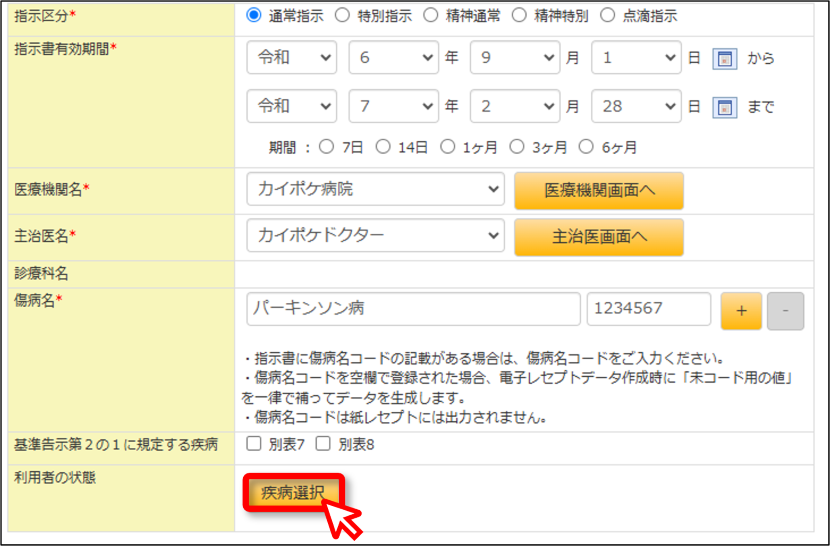Open the start era dropdown showing 令和
The width and height of the screenshot is (830, 551).
point(292,57)
